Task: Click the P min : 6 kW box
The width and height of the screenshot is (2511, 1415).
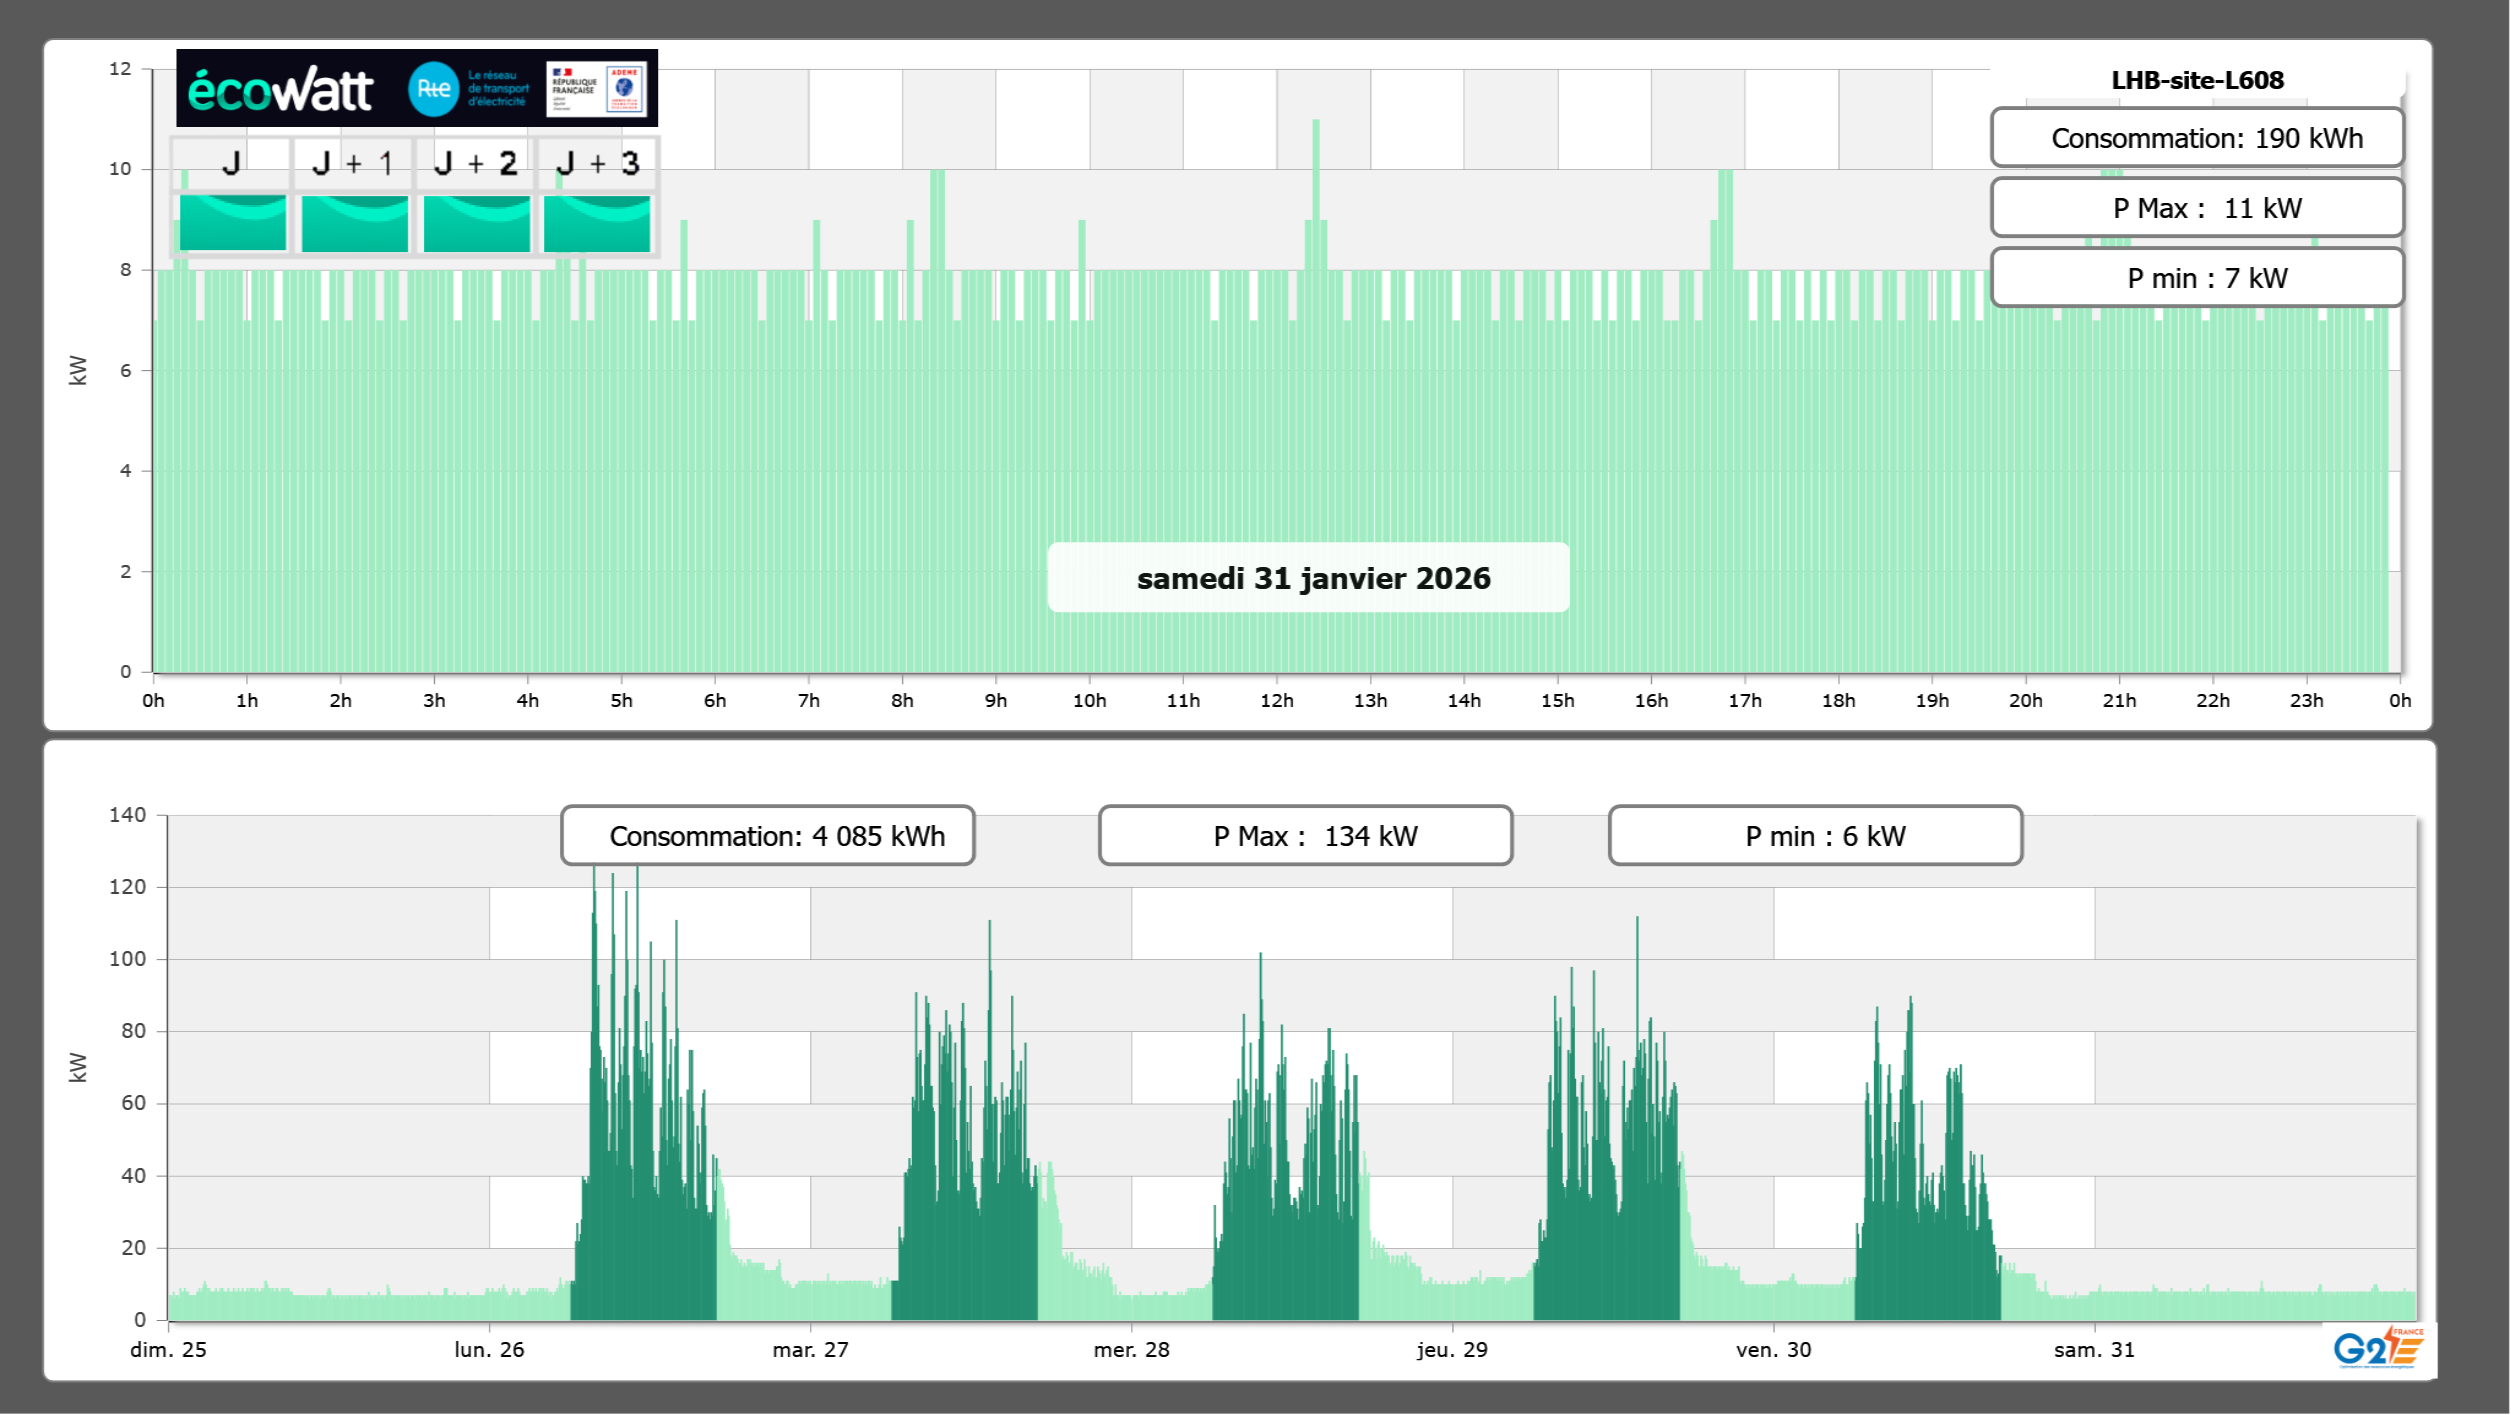Action: (x=1815, y=836)
